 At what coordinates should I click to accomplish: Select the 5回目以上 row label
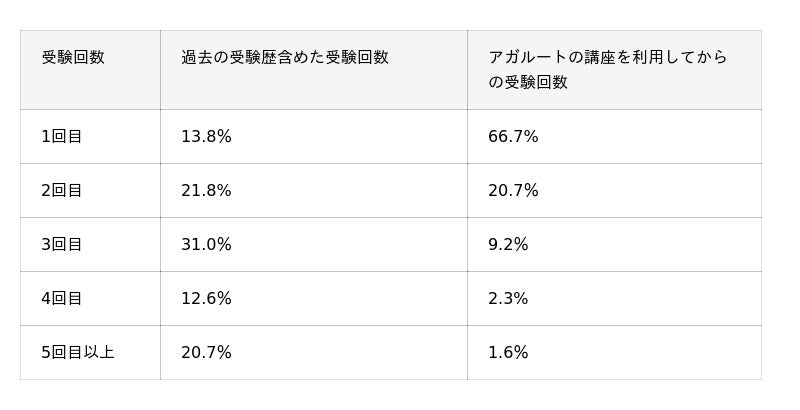tap(78, 353)
